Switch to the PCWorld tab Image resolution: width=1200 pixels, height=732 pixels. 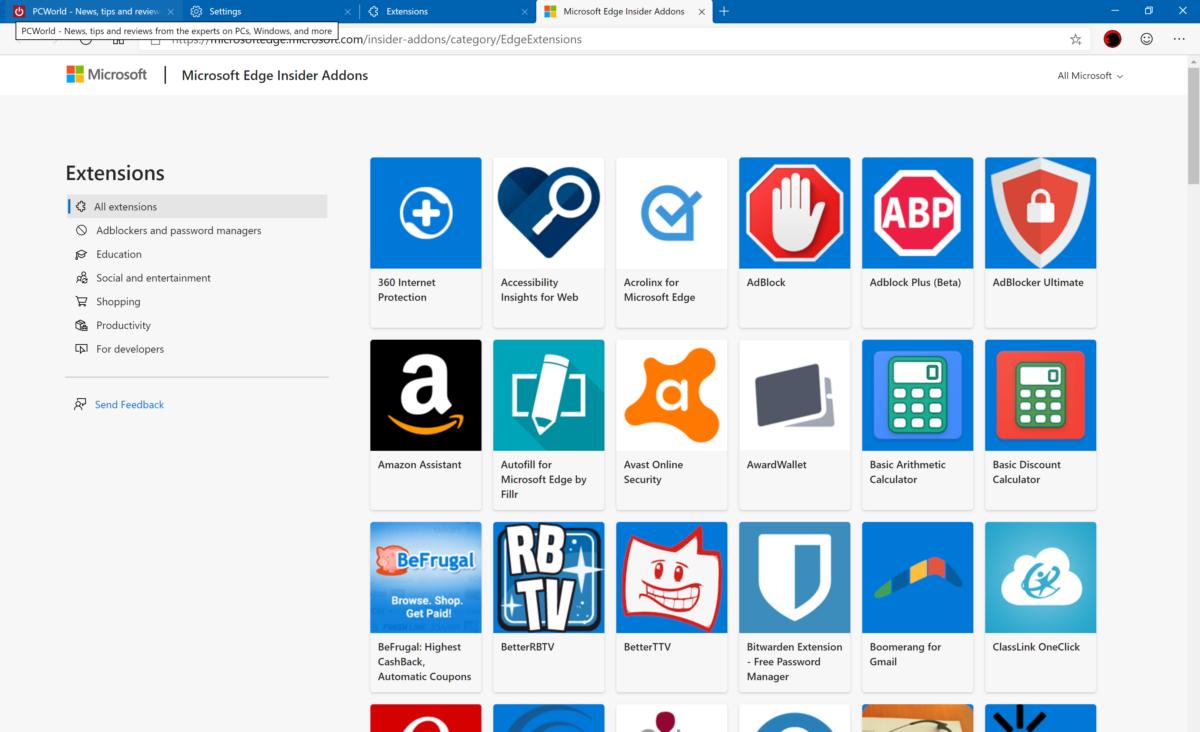point(92,11)
